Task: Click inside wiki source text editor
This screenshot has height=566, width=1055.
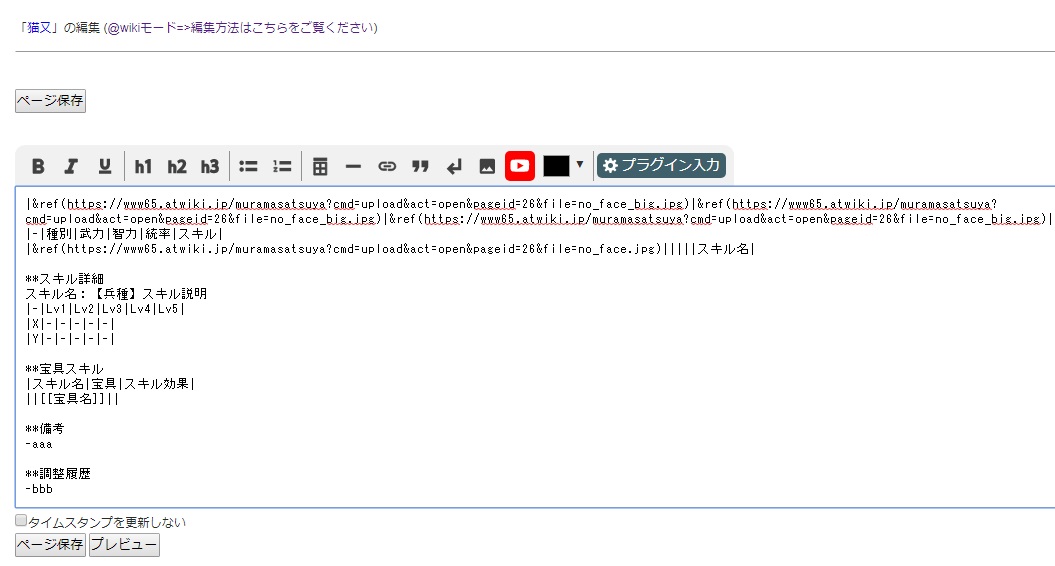Action: (535, 347)
